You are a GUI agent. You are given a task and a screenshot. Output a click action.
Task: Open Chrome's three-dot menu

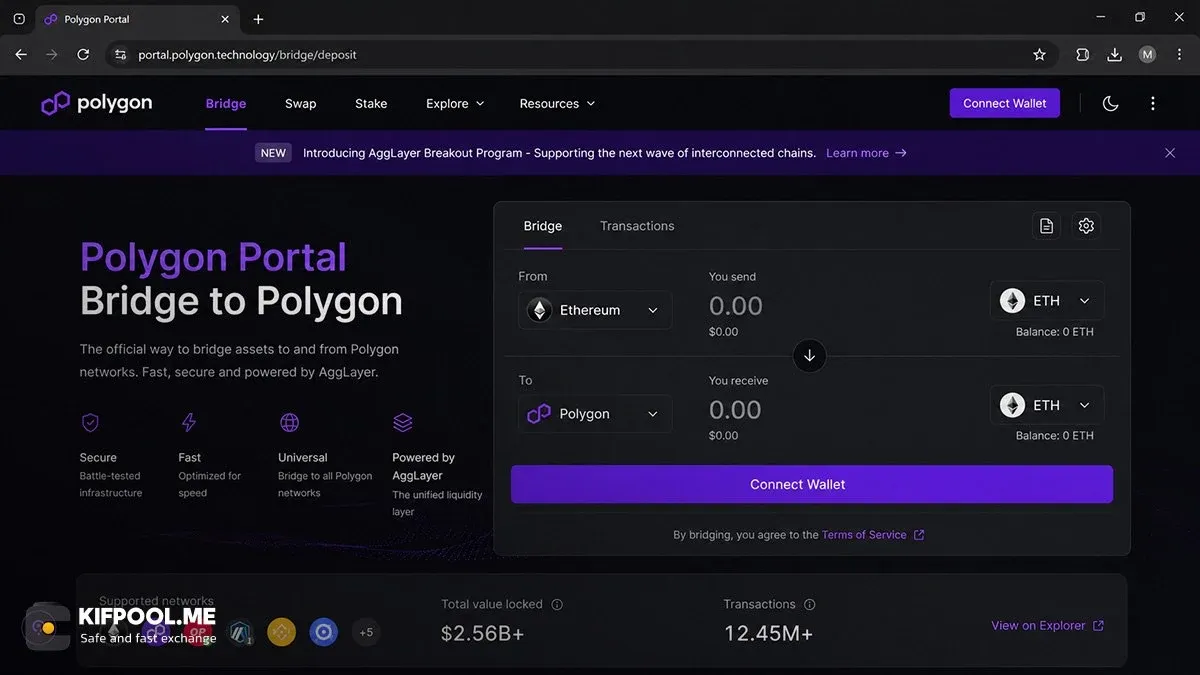coord(1179,55)
